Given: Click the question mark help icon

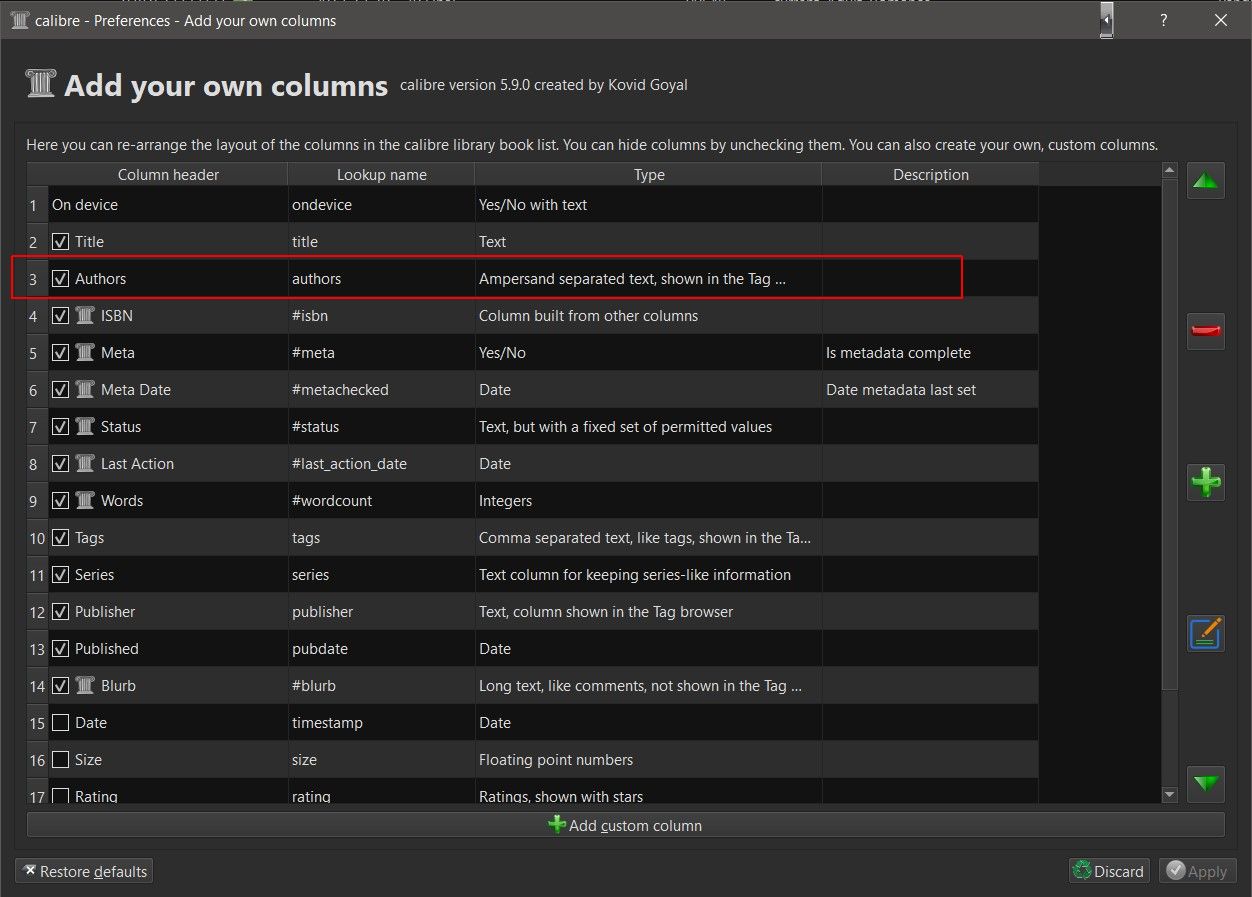Looking at the screenshot, I should click(x=1164, y=20).
